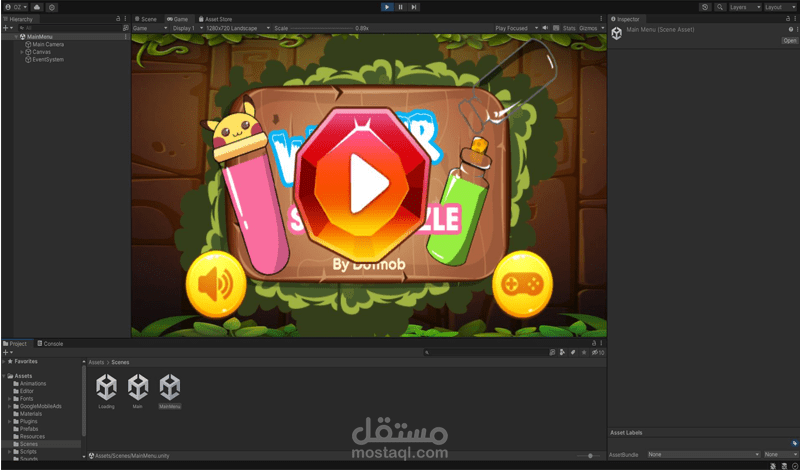This screenshot has height=470, width=800.
Task: Open the Inspector help question-mark icon
Action: coord(791,30)
